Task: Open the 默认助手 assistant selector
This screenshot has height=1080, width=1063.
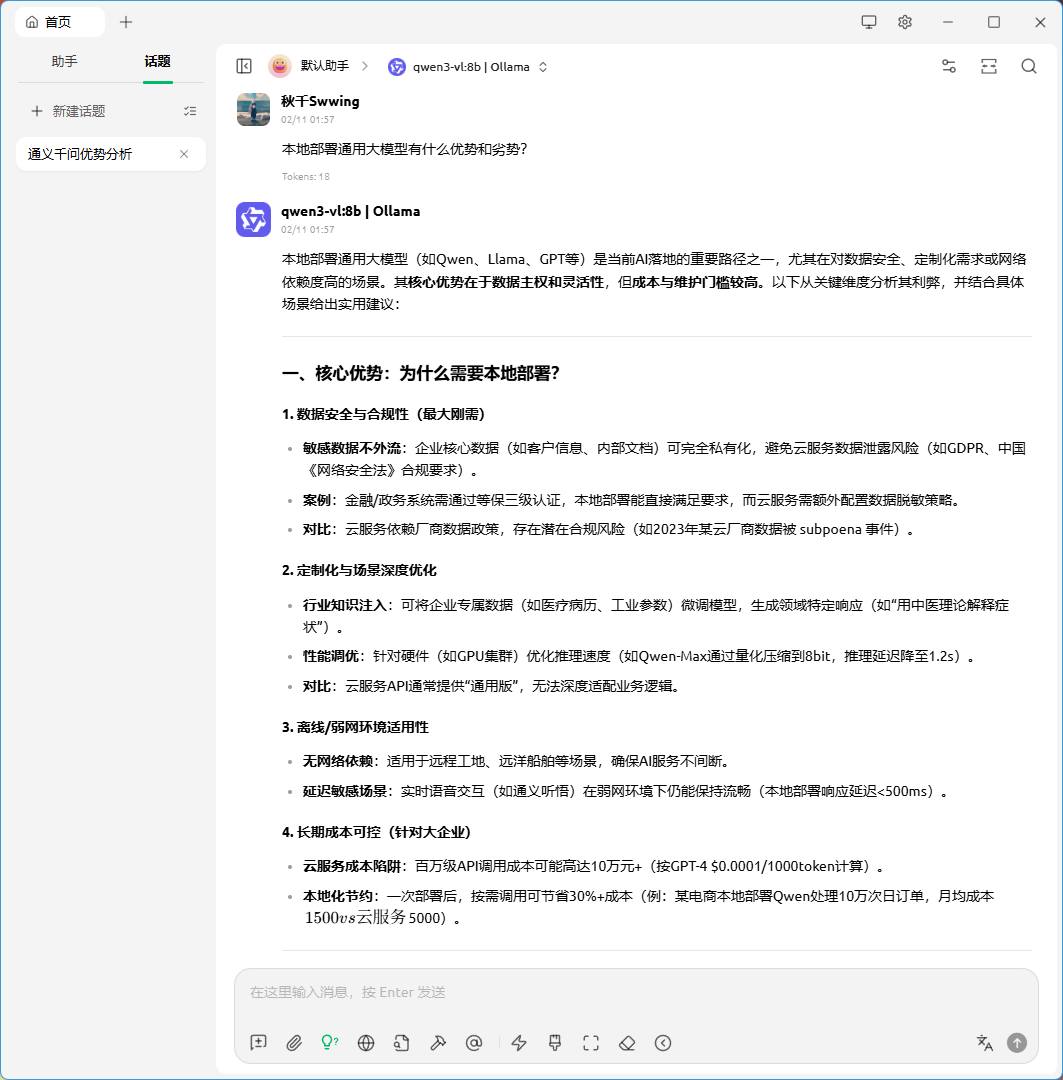Action: [x=324, y=66]
